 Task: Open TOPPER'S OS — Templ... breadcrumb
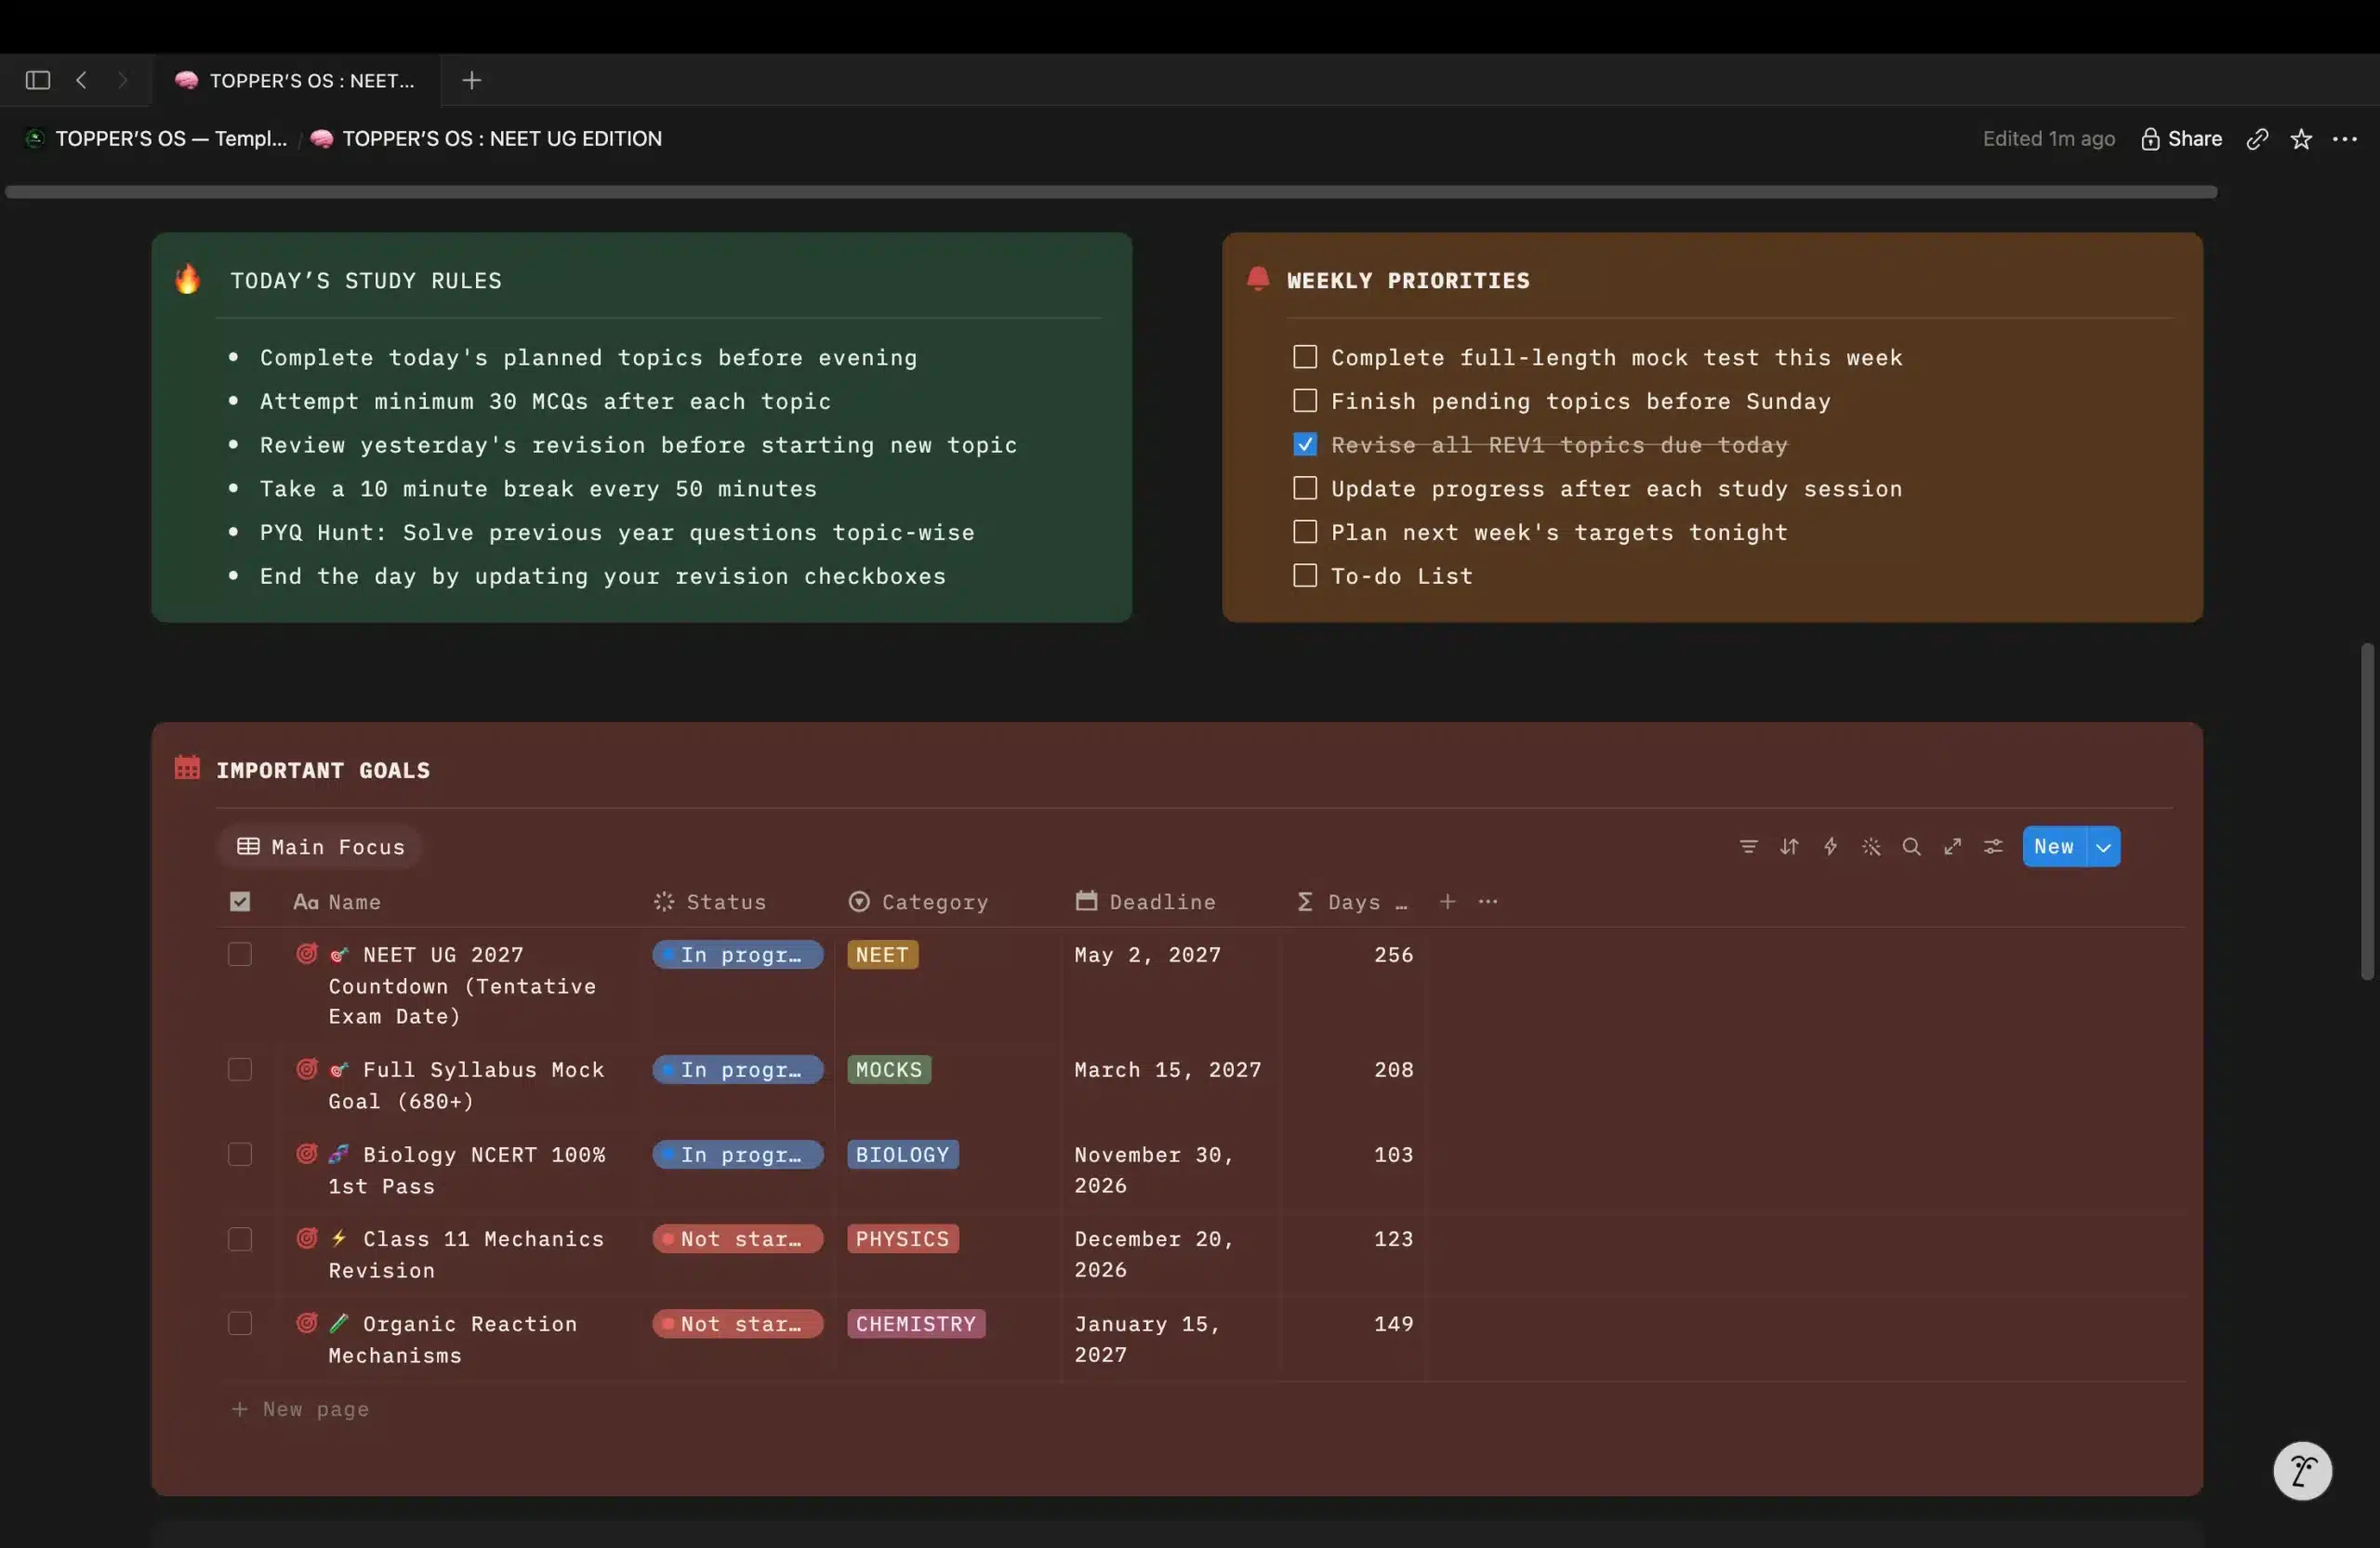158,139
